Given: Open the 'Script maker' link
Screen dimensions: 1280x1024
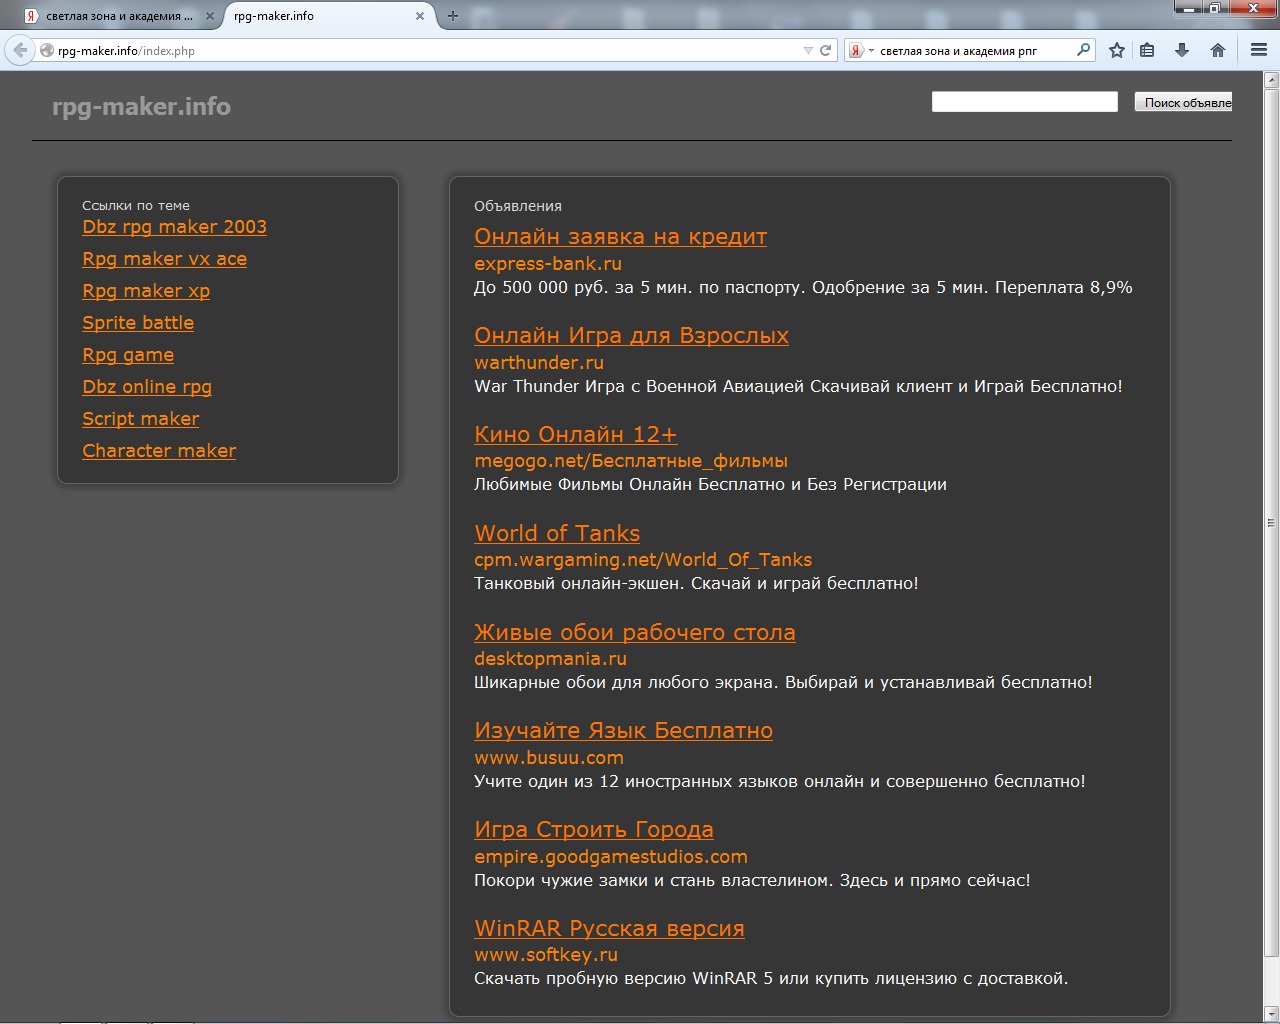Looking at the screenshot, I should [x=140, y=419].
